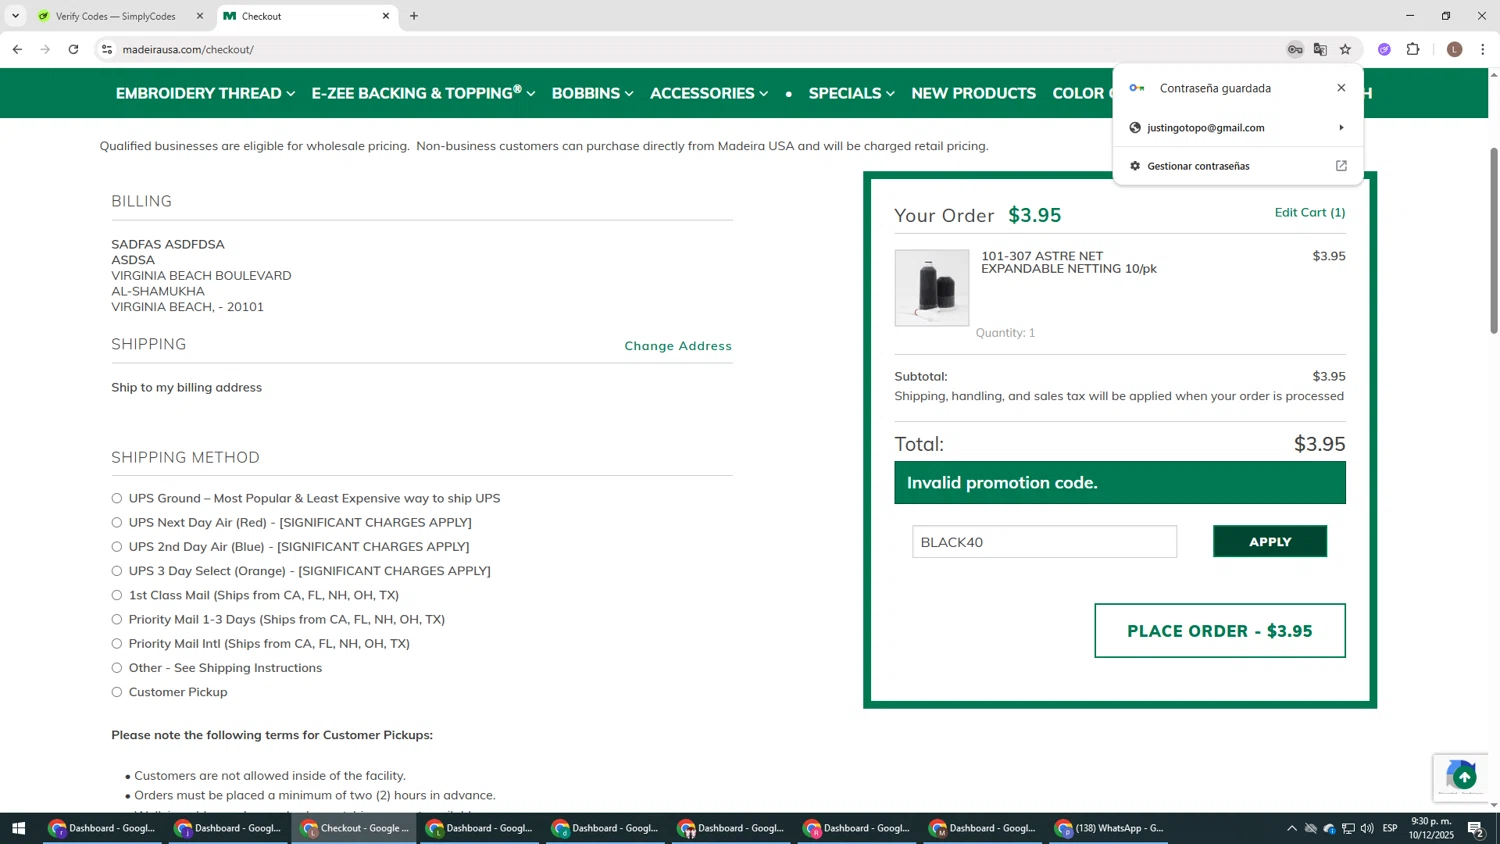Open the extensions puzzle icon
This screenshot has width=1500, height=844.
pyautogui.click(x=1413, y=49)
